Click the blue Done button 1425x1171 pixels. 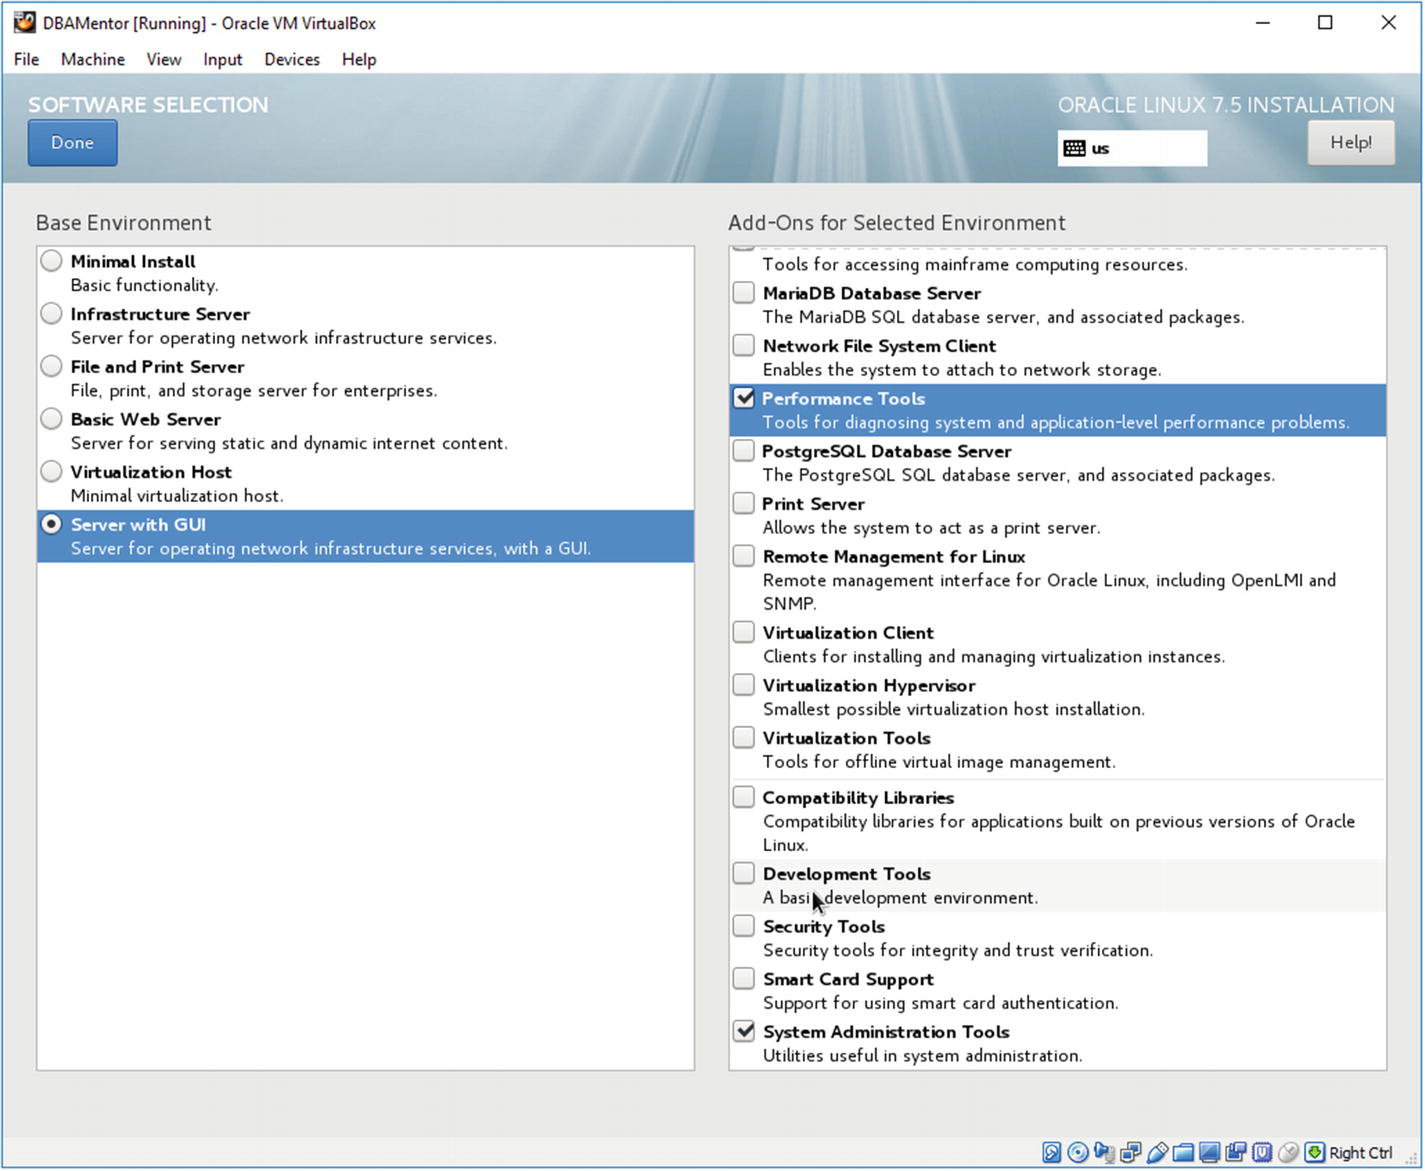73,143
